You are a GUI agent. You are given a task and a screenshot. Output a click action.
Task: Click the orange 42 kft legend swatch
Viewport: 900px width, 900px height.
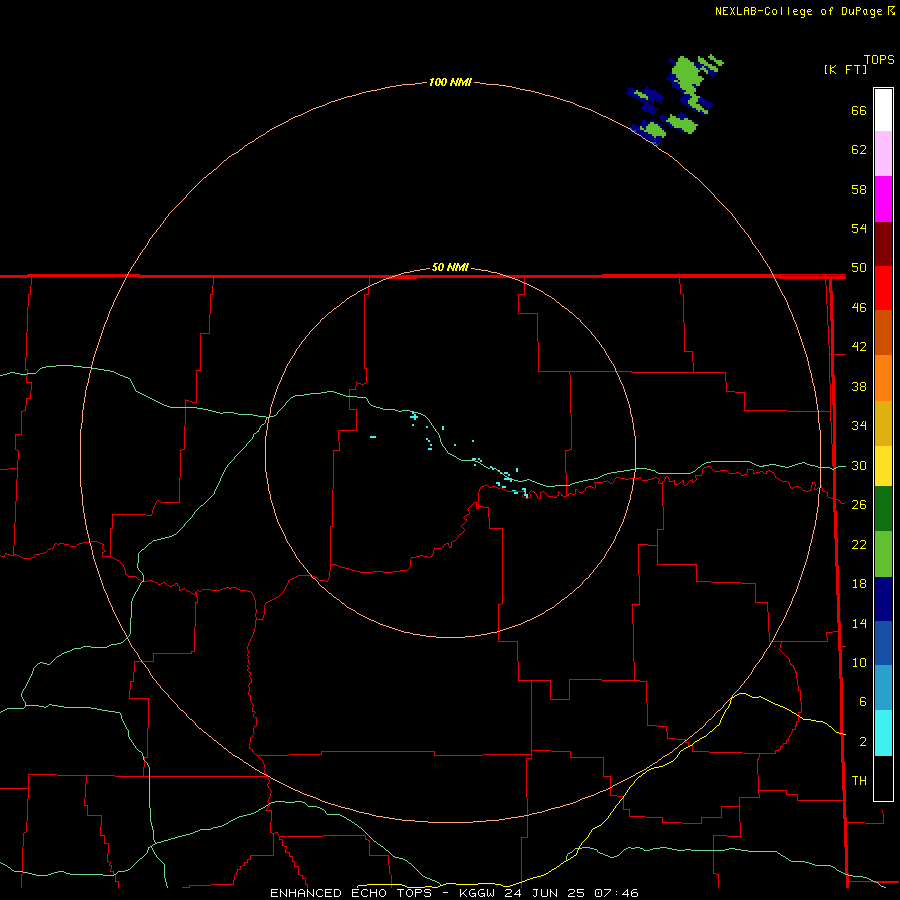[883, 378]
